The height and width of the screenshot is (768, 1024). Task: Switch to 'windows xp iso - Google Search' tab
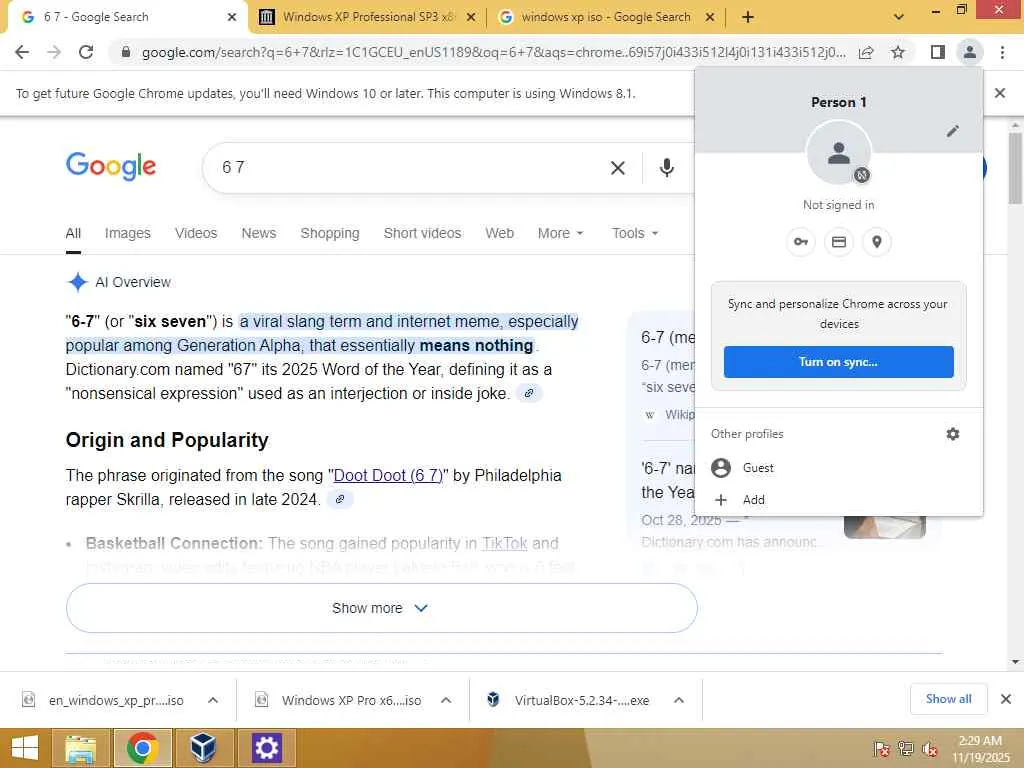[x=606, y=17]
